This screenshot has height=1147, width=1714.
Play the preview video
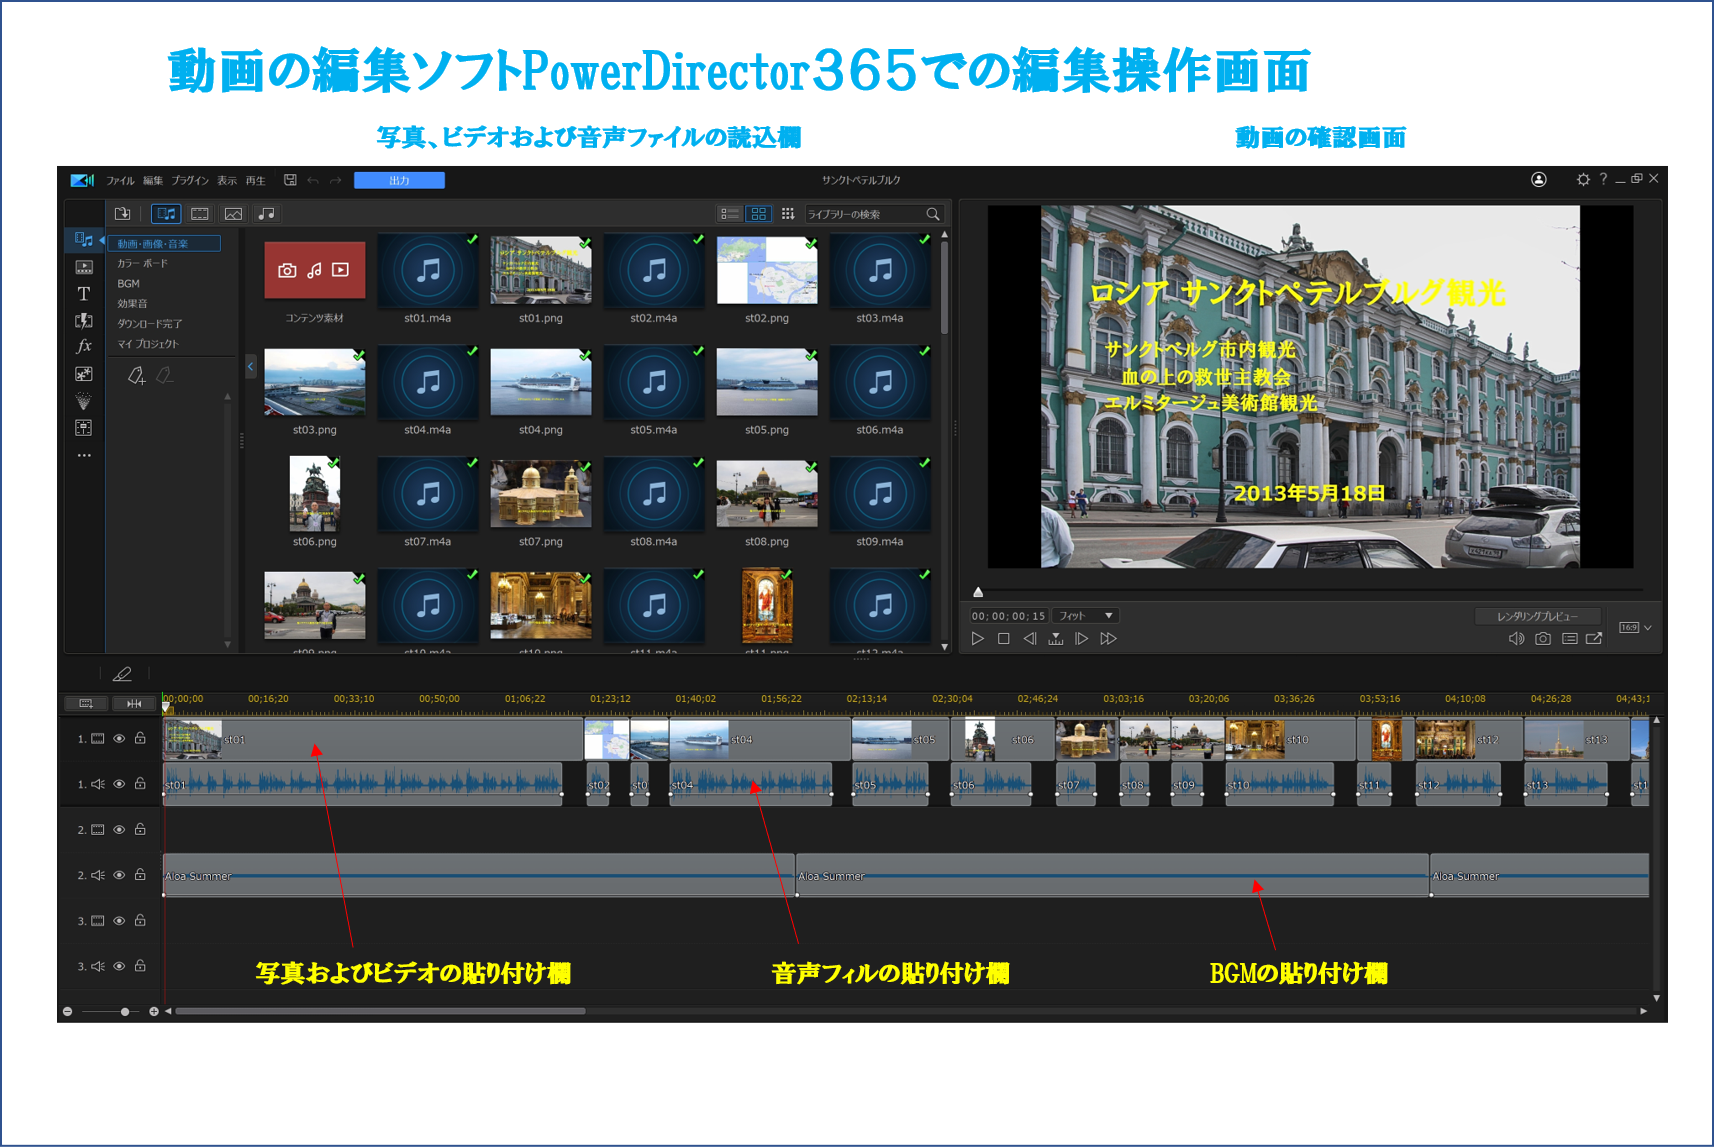978,639
